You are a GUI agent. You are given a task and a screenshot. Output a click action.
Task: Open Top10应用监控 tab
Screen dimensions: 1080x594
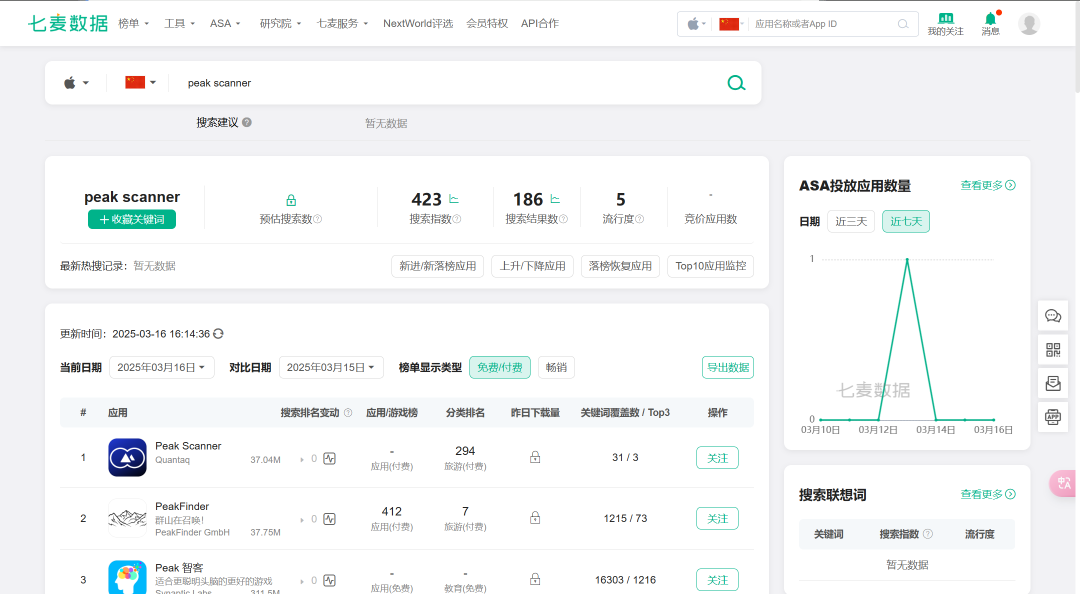[x=711, y=266]
